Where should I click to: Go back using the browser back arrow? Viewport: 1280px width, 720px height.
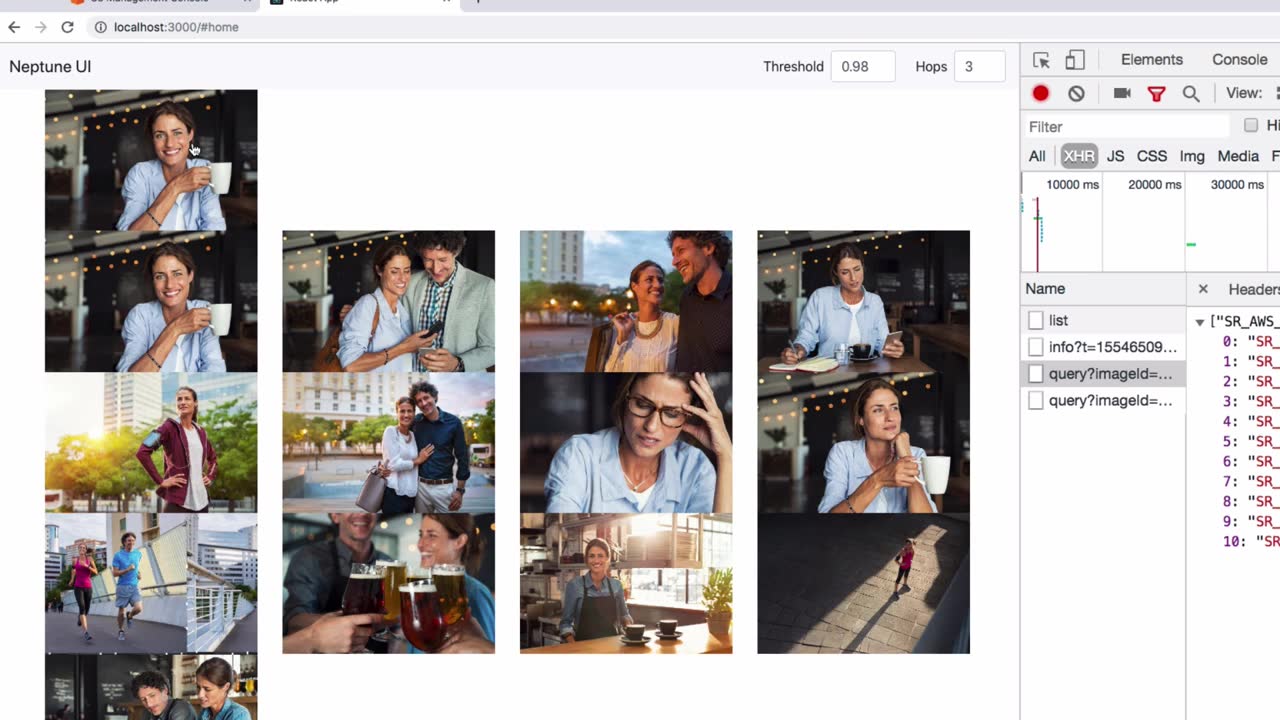tap(14, 27)
